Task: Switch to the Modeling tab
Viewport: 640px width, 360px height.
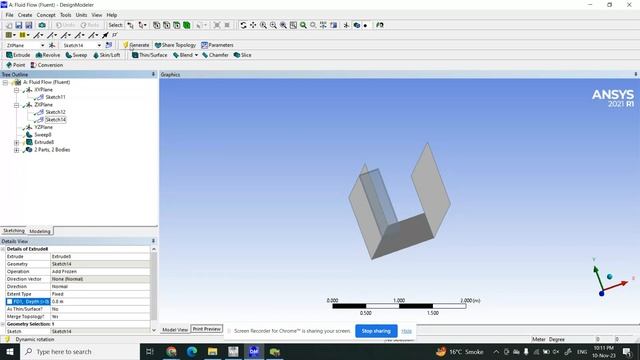Action: [40, 231]
